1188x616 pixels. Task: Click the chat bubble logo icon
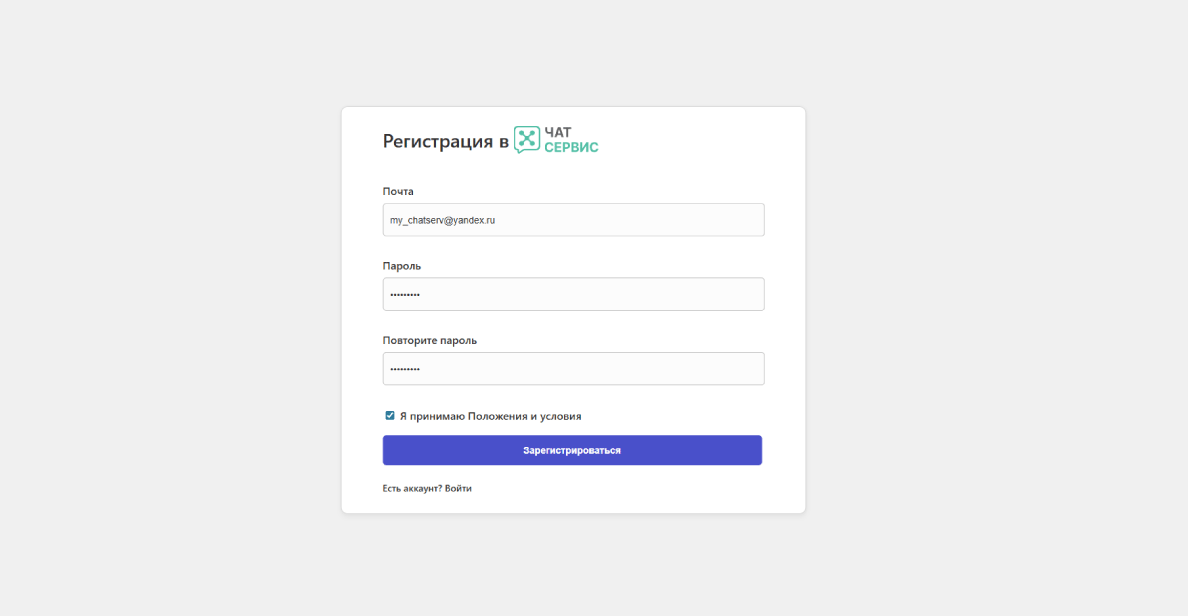click(x=527, y=139)
